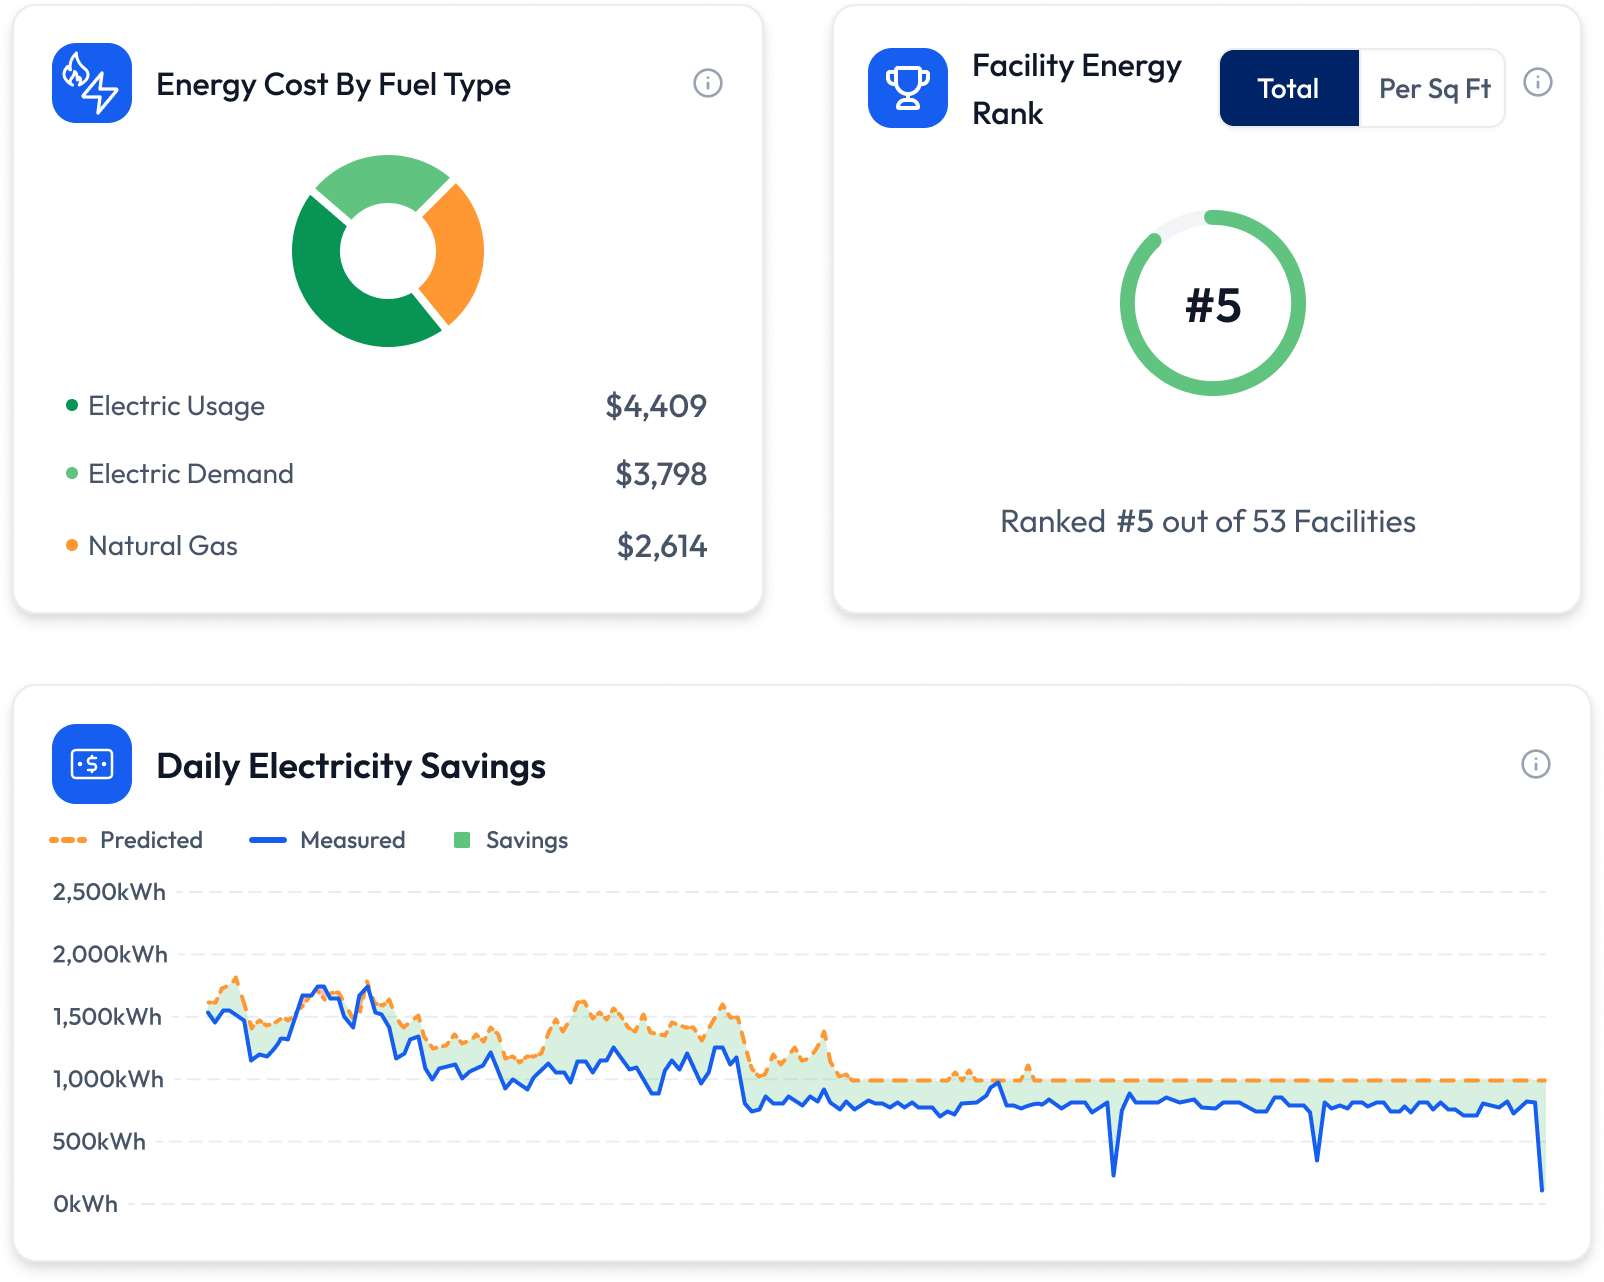Click the dollar bill Daily Electricity Savings icon
Image resolution: width=1604 pixels, height=1282 pixels.
pyautogui.click(x=92, y=764)
